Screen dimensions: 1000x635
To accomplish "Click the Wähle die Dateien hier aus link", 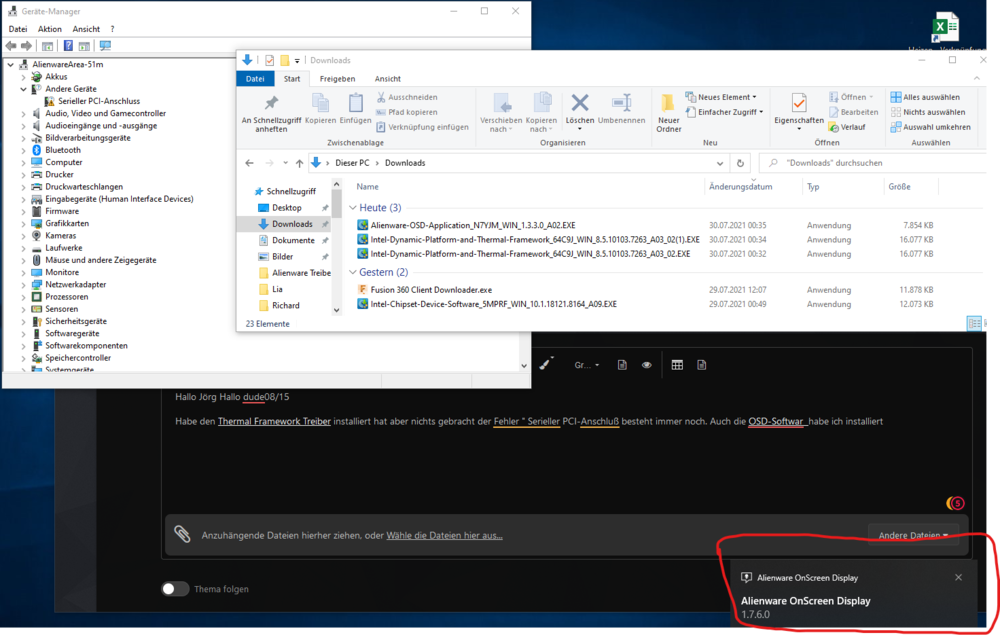I will [x=444, y=535].
